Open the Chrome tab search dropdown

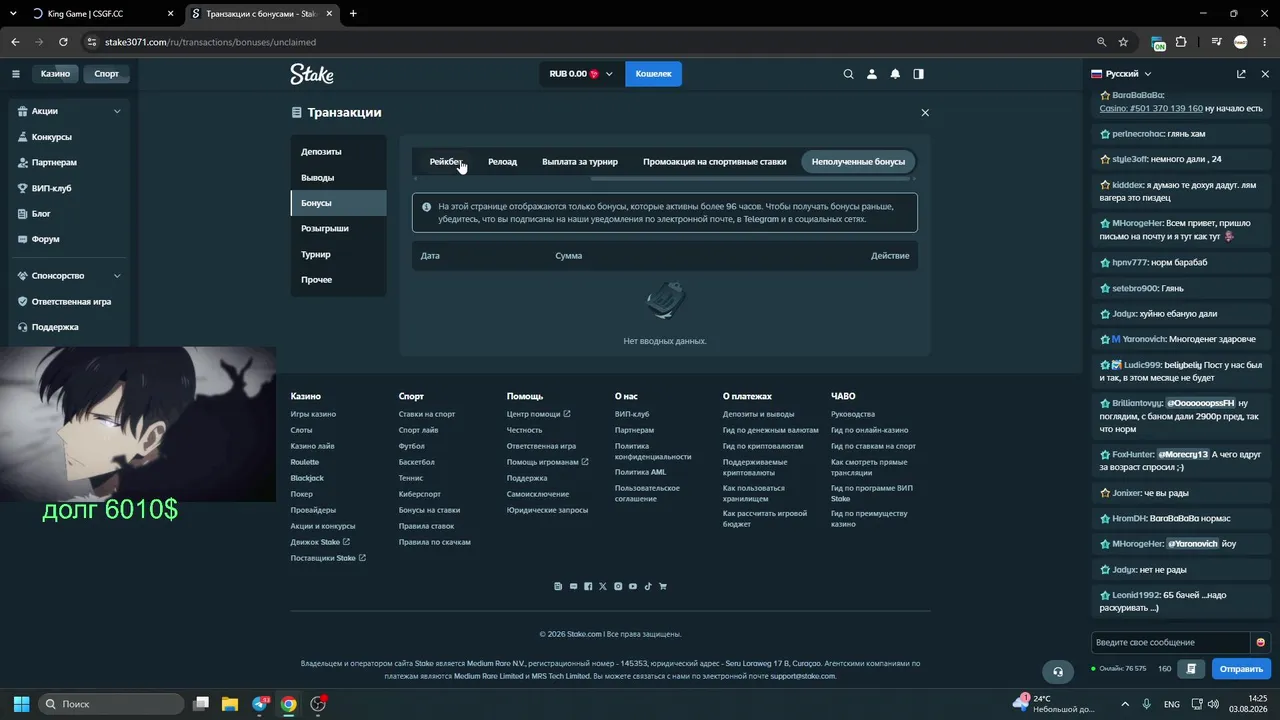(14, 14)
